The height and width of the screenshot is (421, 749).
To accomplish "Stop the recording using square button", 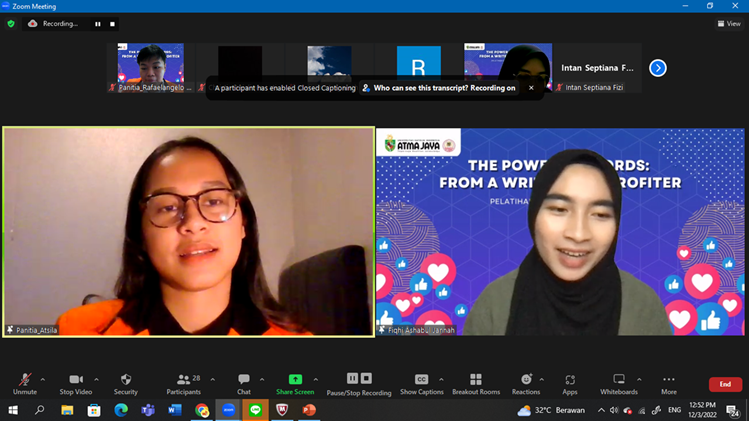I will point(113,24).
